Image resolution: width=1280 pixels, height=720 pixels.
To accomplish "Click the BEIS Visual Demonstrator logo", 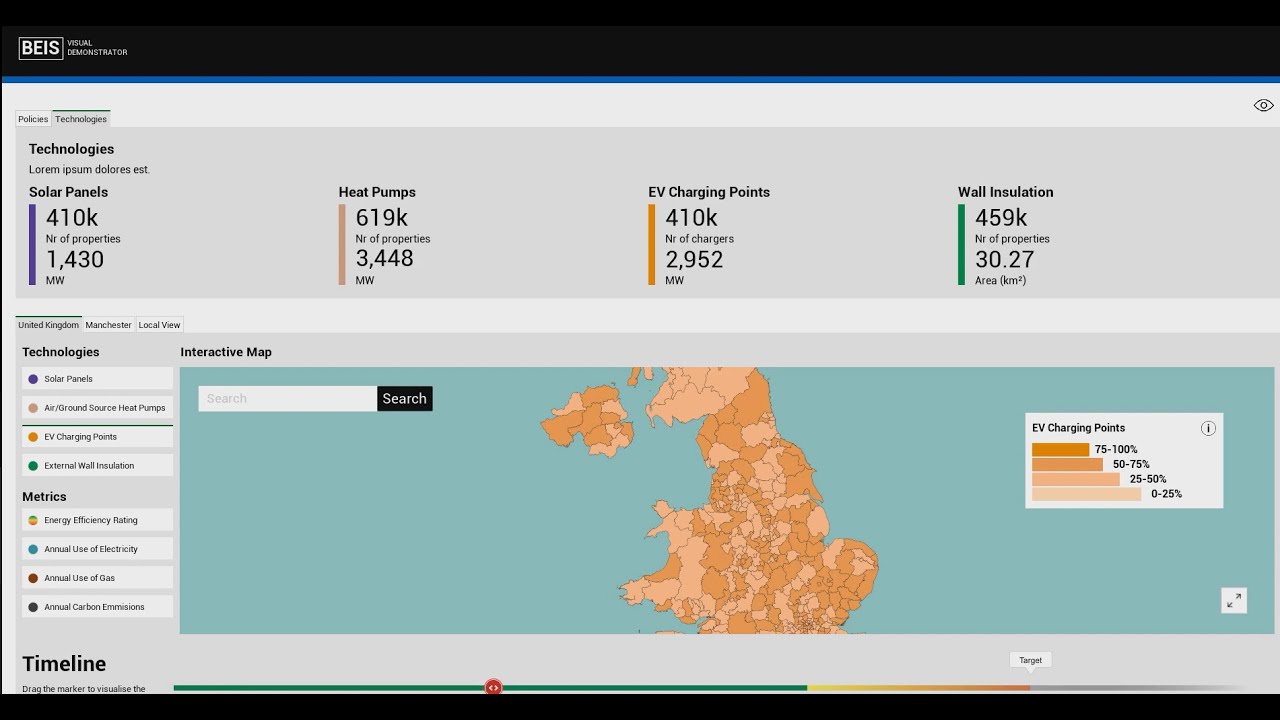I will [73, 48].
